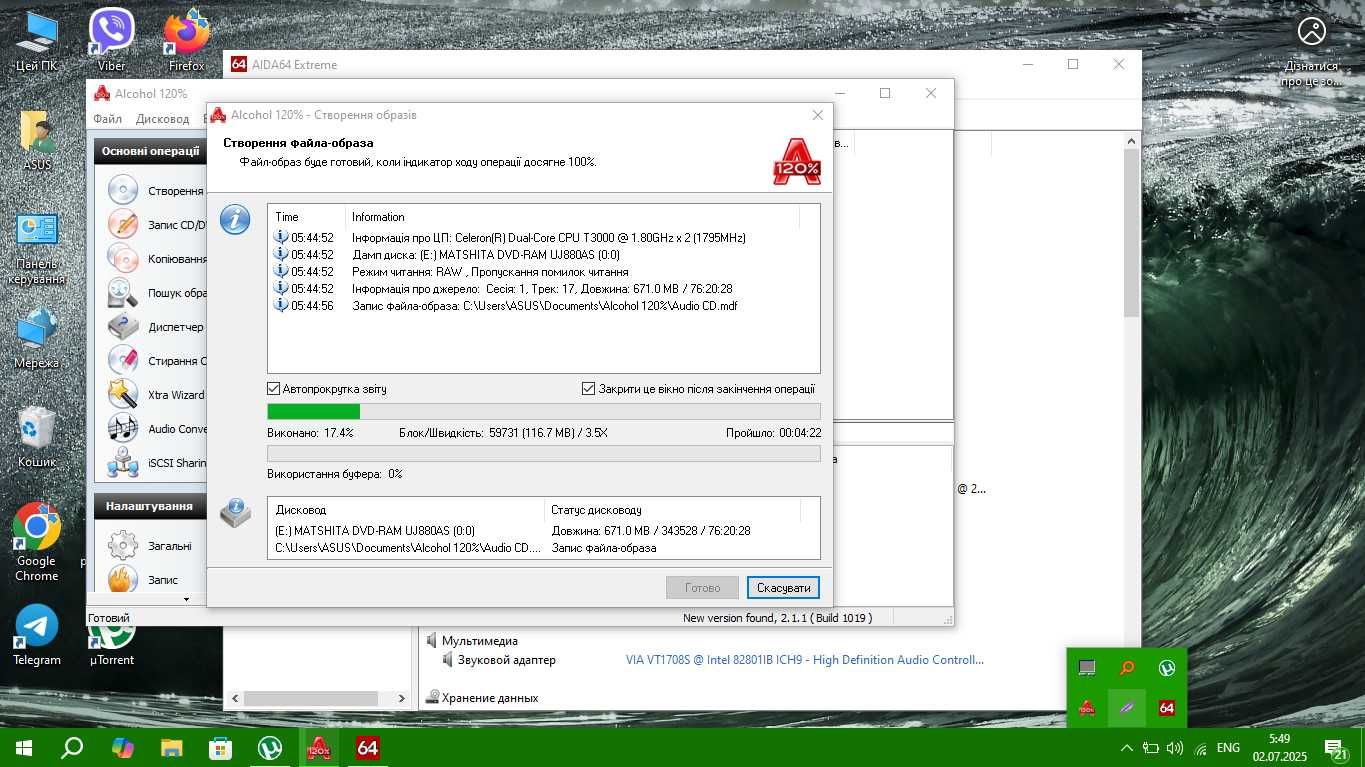Click the buffer usage progress bar
This screenshot has height=767, width=1365.
pyautogui.click(x=544, y=454)
